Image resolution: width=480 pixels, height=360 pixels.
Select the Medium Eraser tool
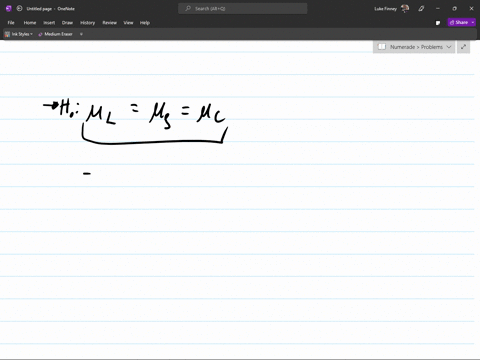tap(55, 34)
